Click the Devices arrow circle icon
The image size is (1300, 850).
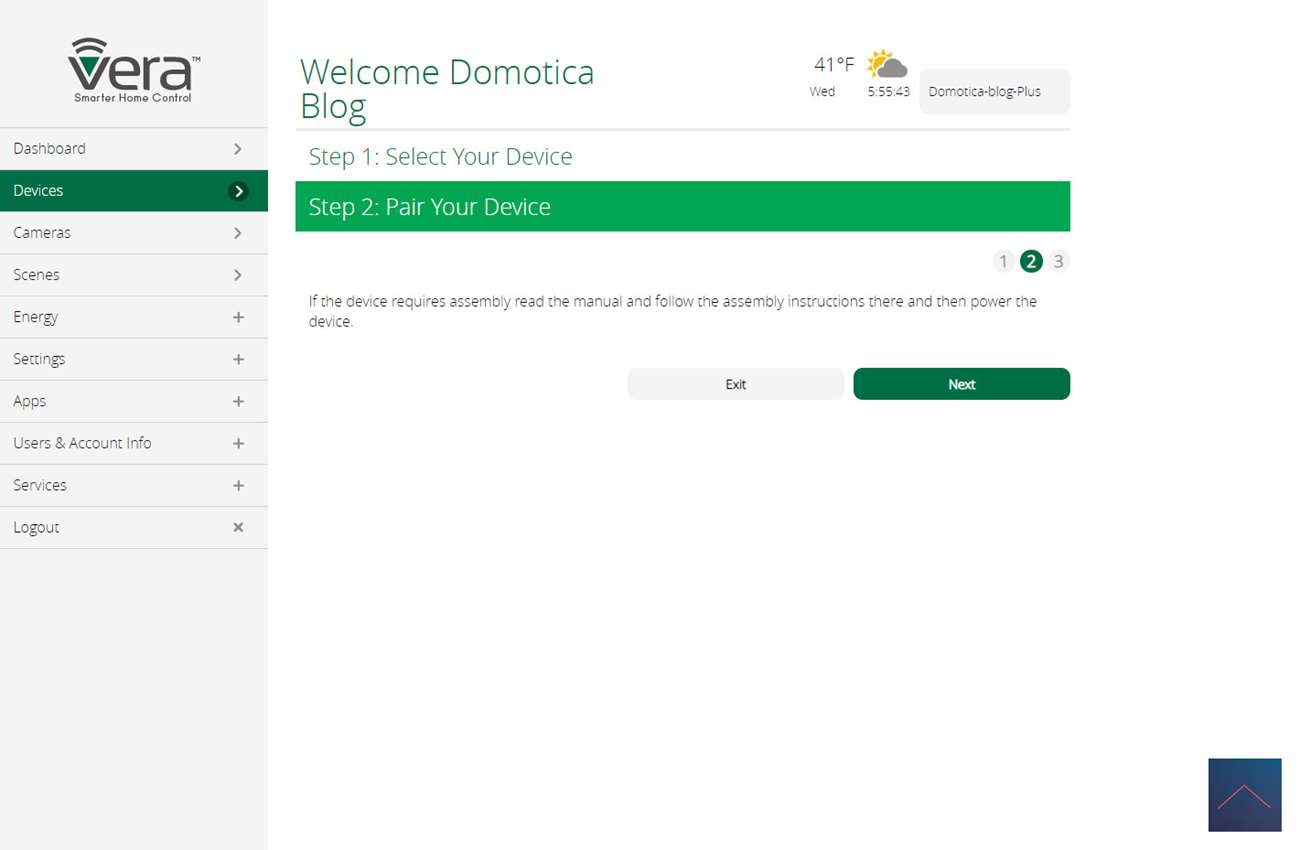point(238,191)
